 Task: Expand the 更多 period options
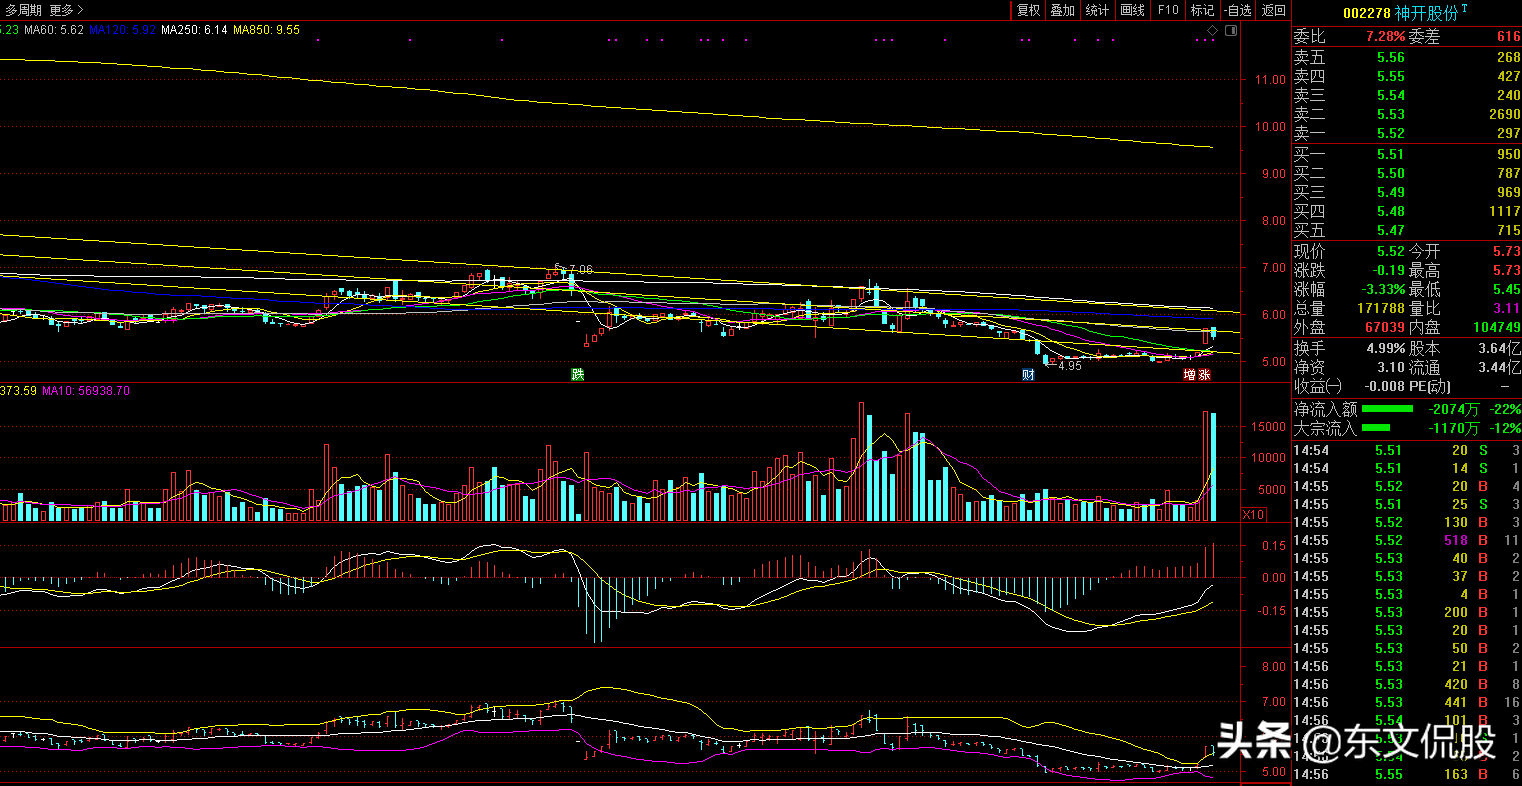(66, 10)
